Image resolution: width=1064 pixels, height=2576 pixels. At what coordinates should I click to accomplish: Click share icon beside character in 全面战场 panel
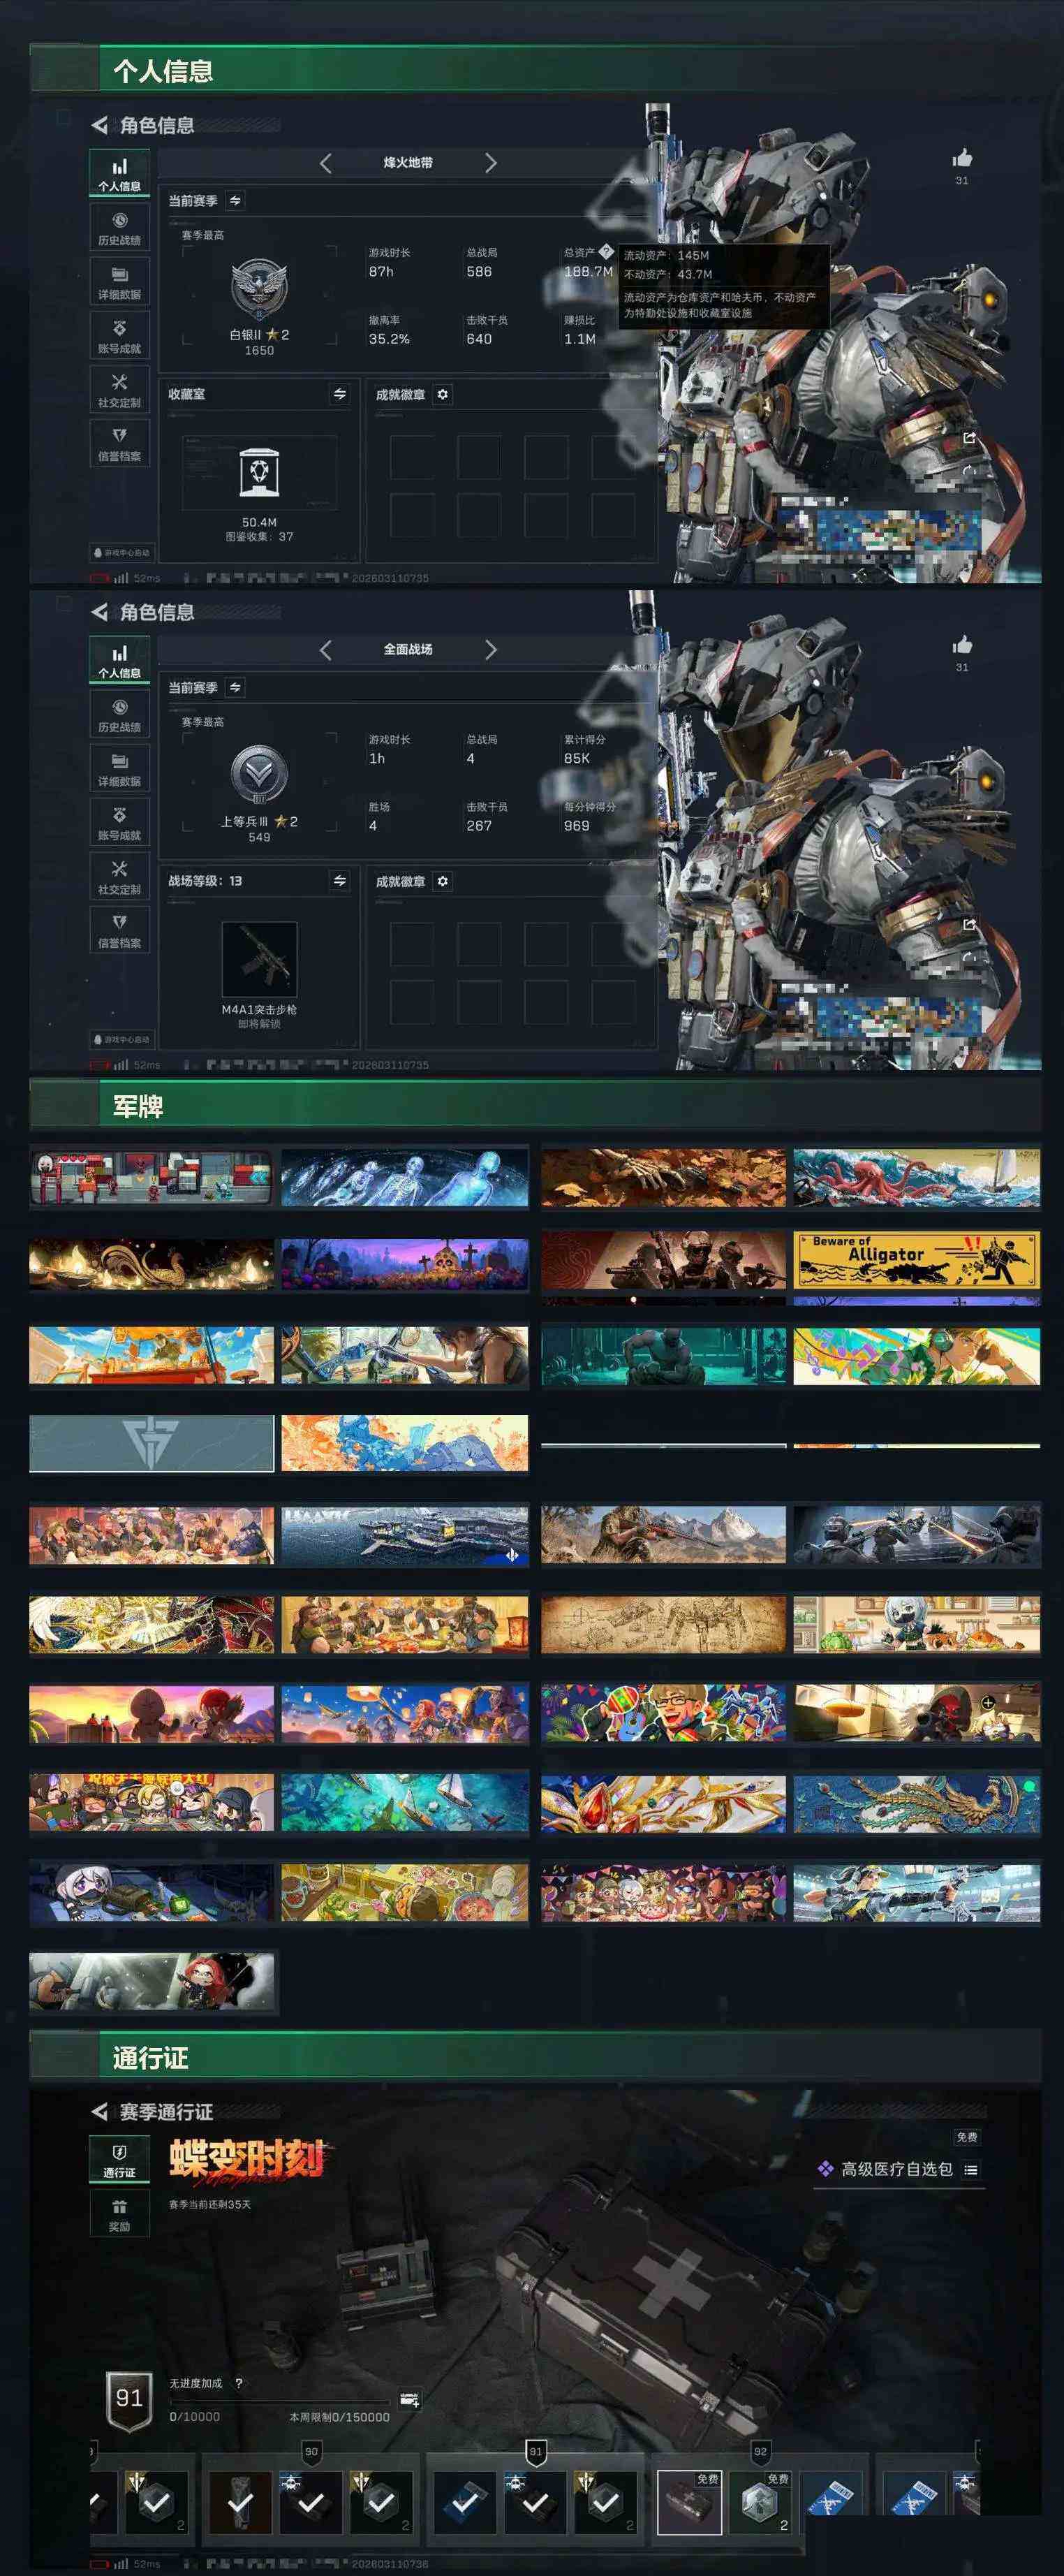coord(968,925)
